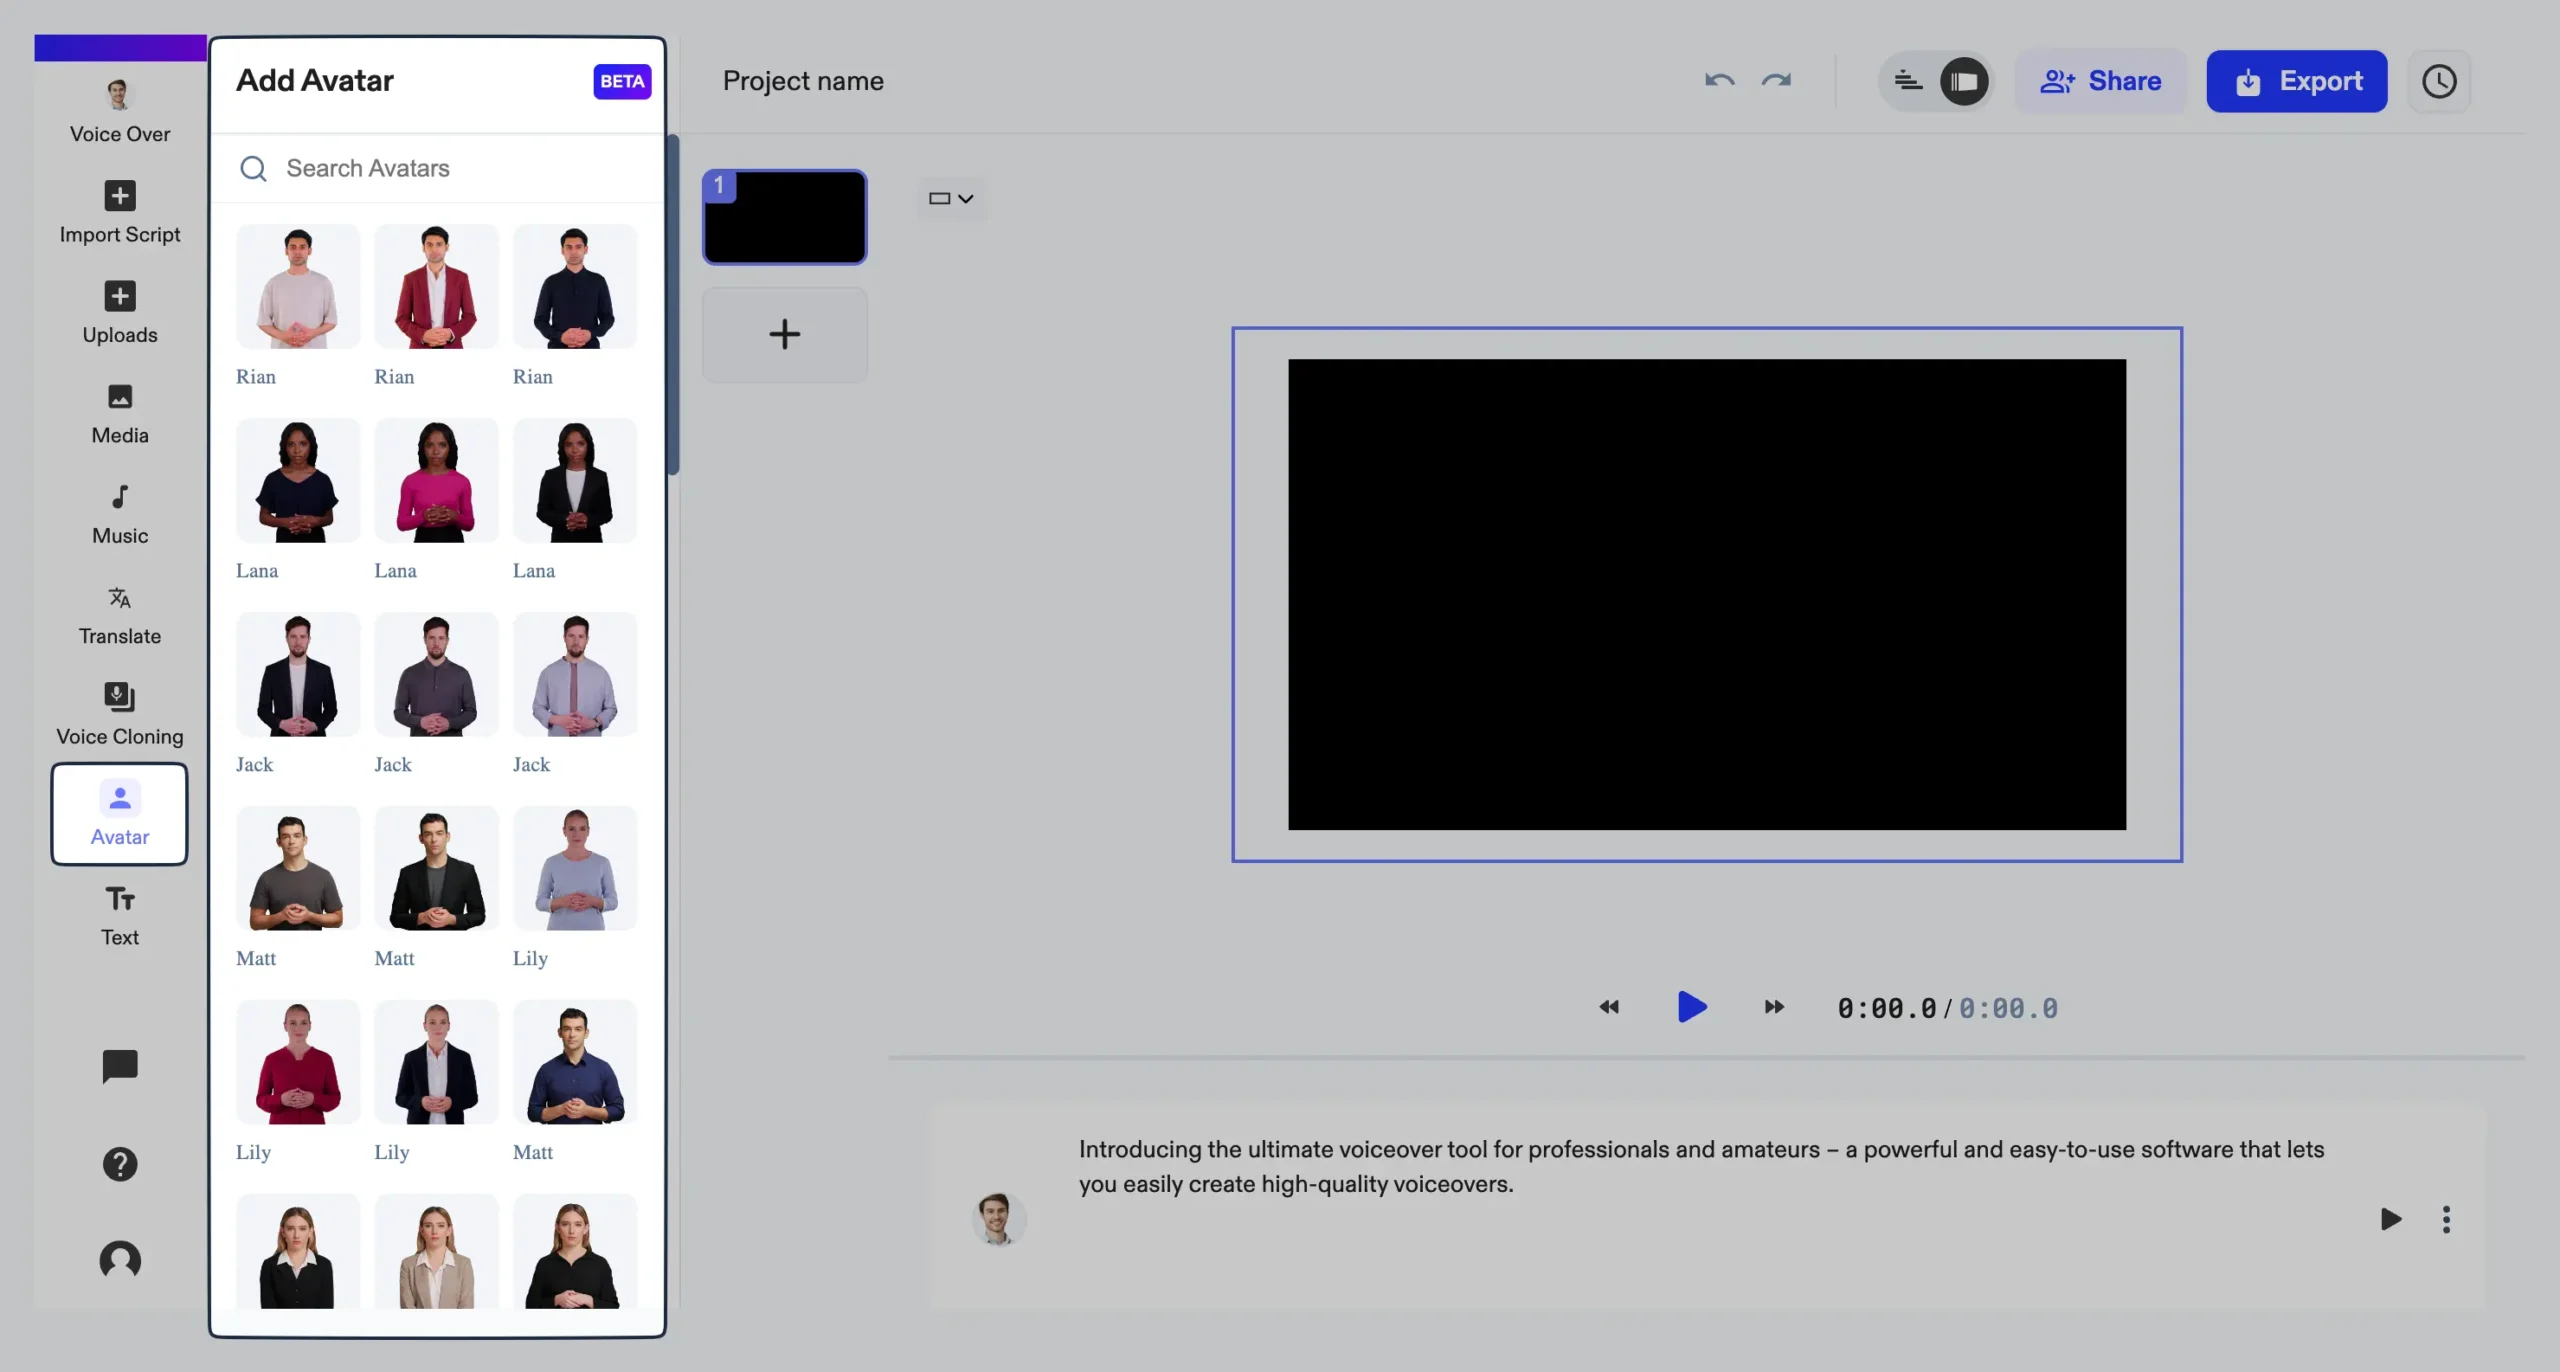The height and width of the screenshot is (1372, 2560).
Task: Click the redo arrow
Action: [1776, 81]
